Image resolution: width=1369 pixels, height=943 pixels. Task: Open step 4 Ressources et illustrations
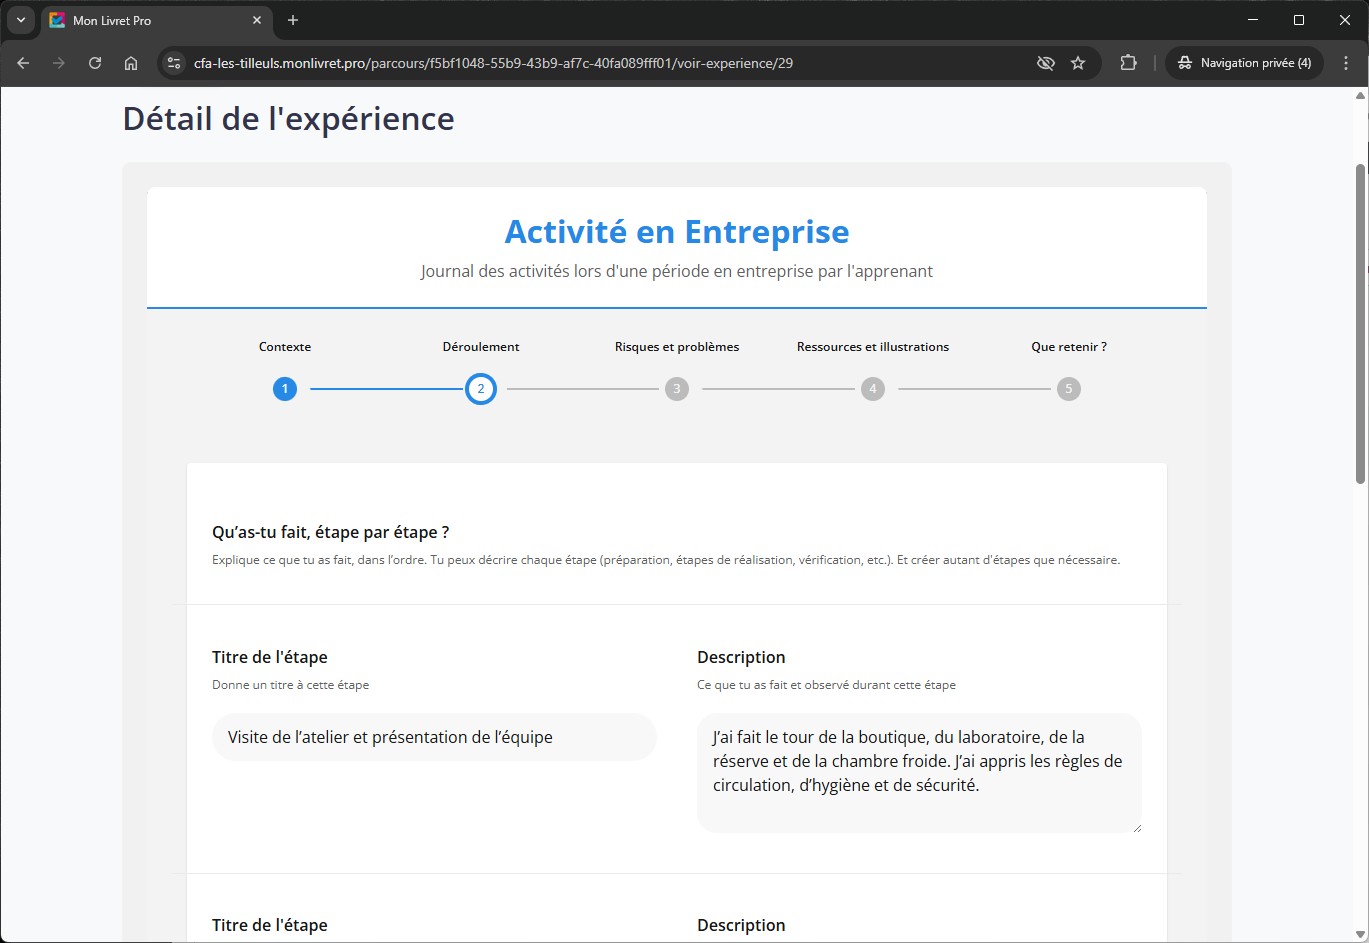[873, 389]
